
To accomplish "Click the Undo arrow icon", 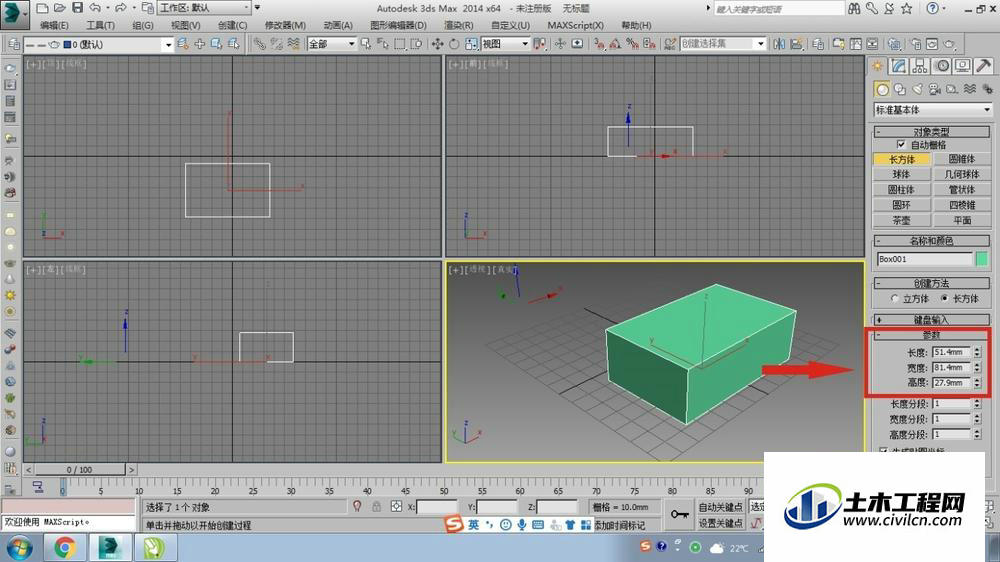I will click(x=95, y=8).
